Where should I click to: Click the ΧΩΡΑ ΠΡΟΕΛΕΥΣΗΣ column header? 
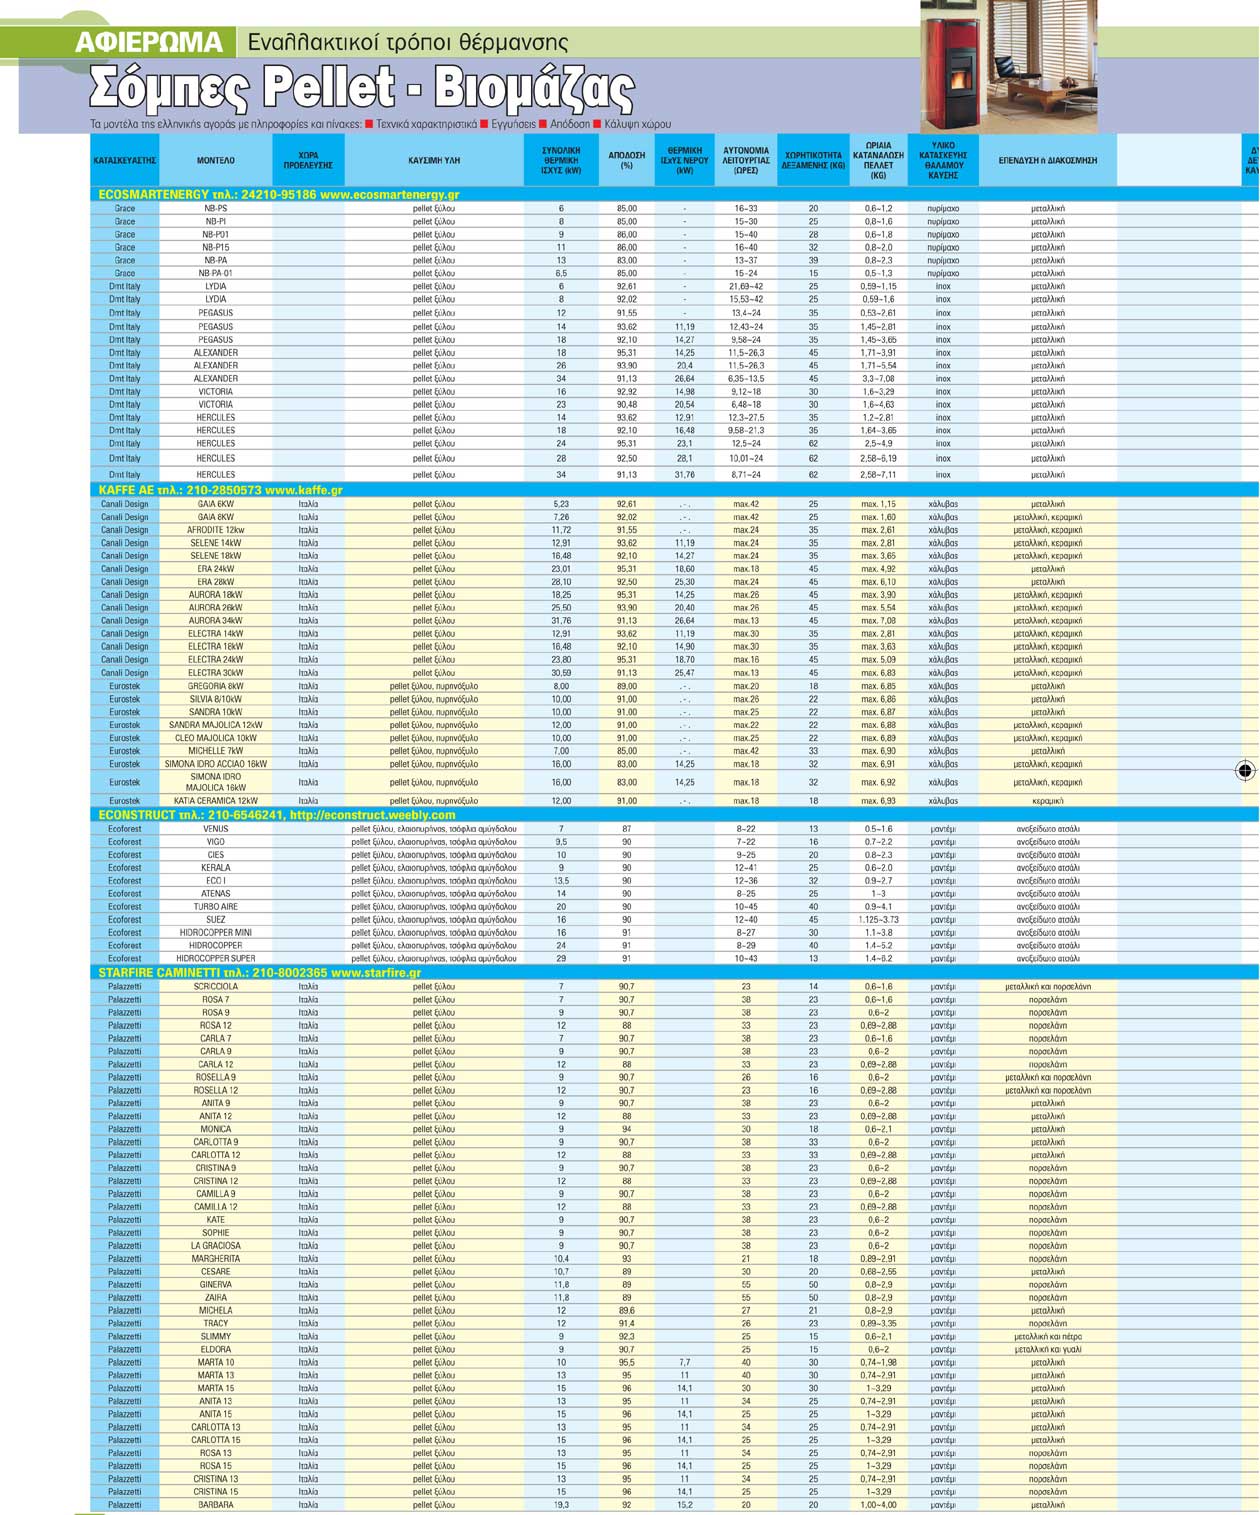(308, 160)
